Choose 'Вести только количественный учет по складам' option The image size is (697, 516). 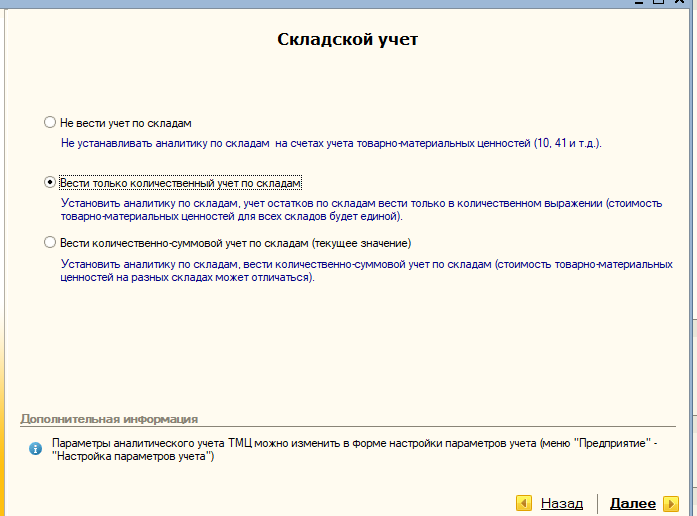(x=50, y=182)
